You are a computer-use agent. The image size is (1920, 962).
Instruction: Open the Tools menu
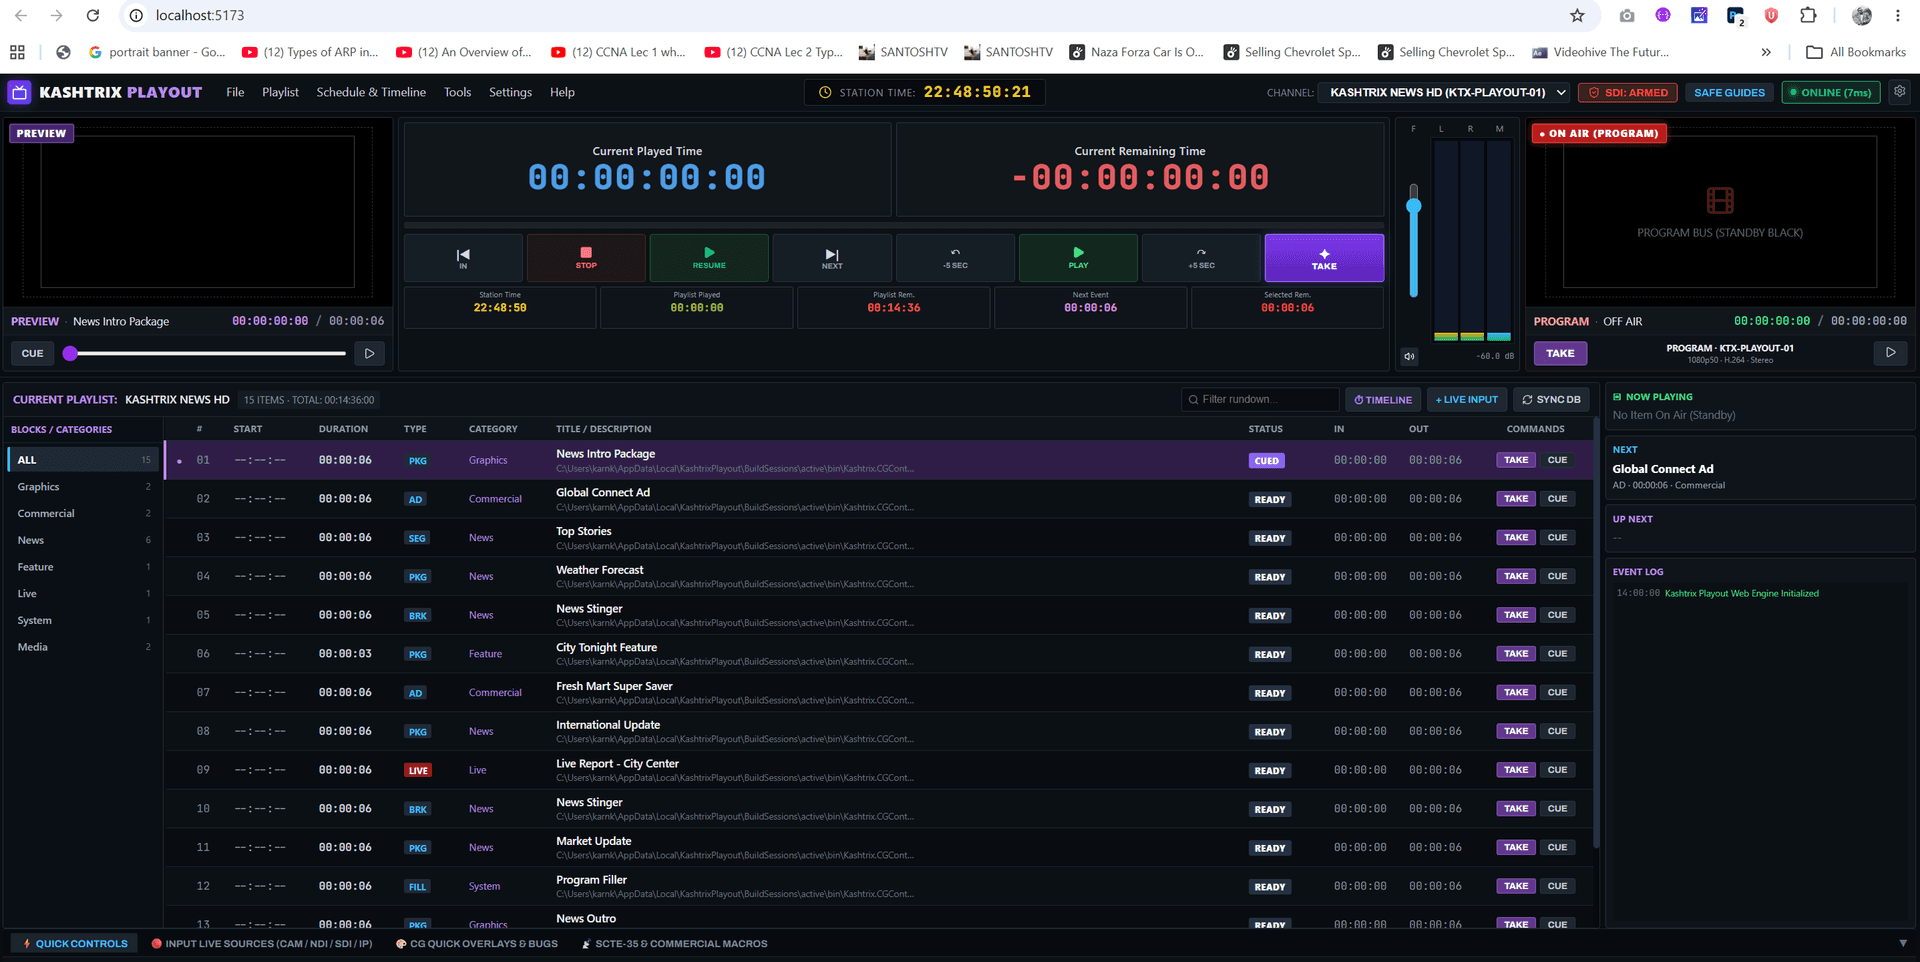457,92
